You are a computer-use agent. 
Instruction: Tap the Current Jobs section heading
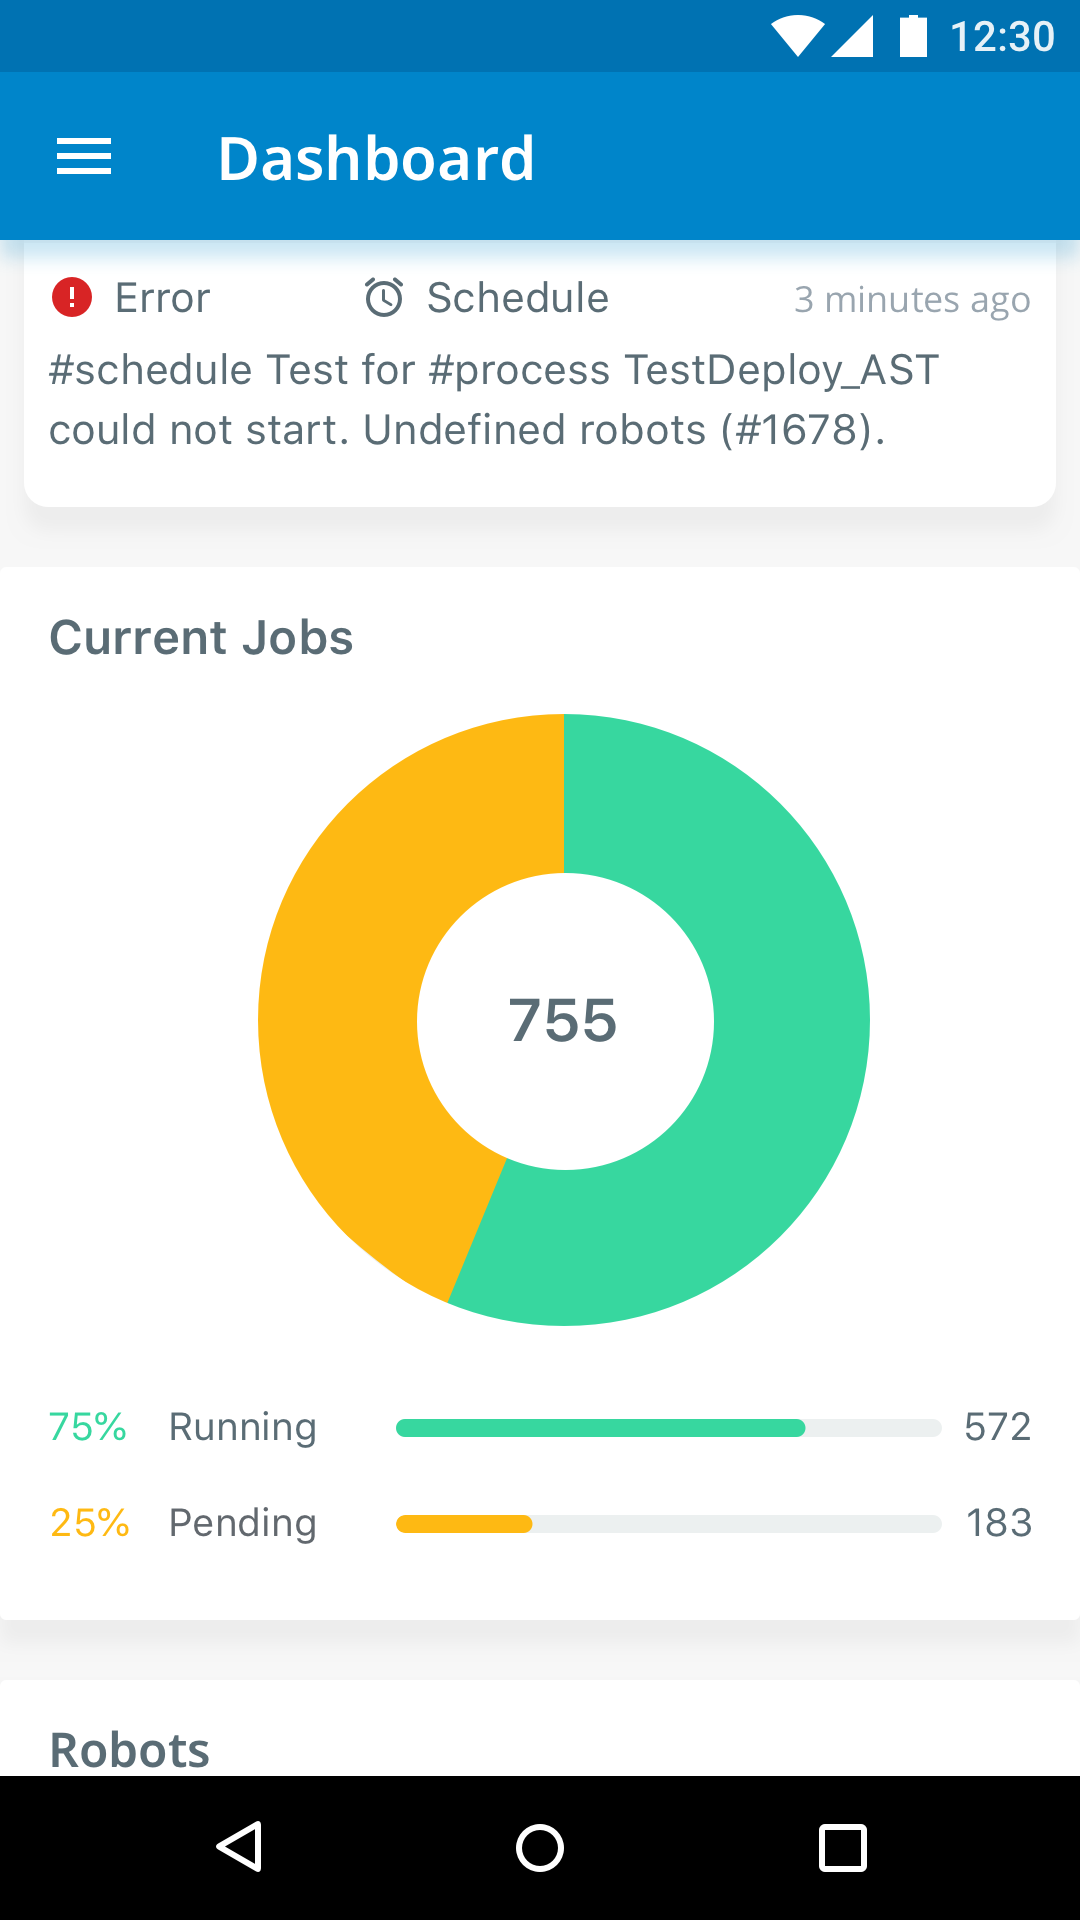tap(201, 638)
